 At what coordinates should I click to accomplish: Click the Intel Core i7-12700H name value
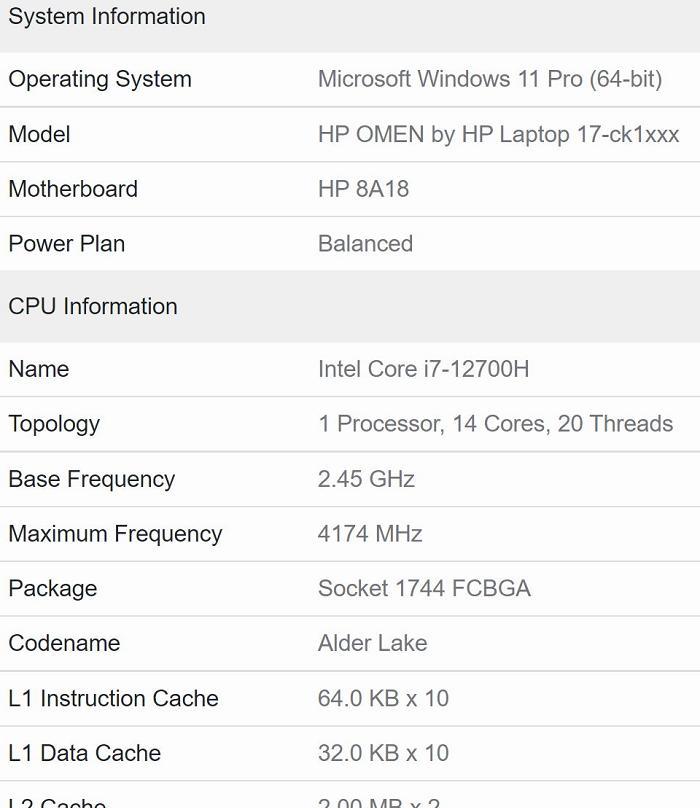(423, 369)
